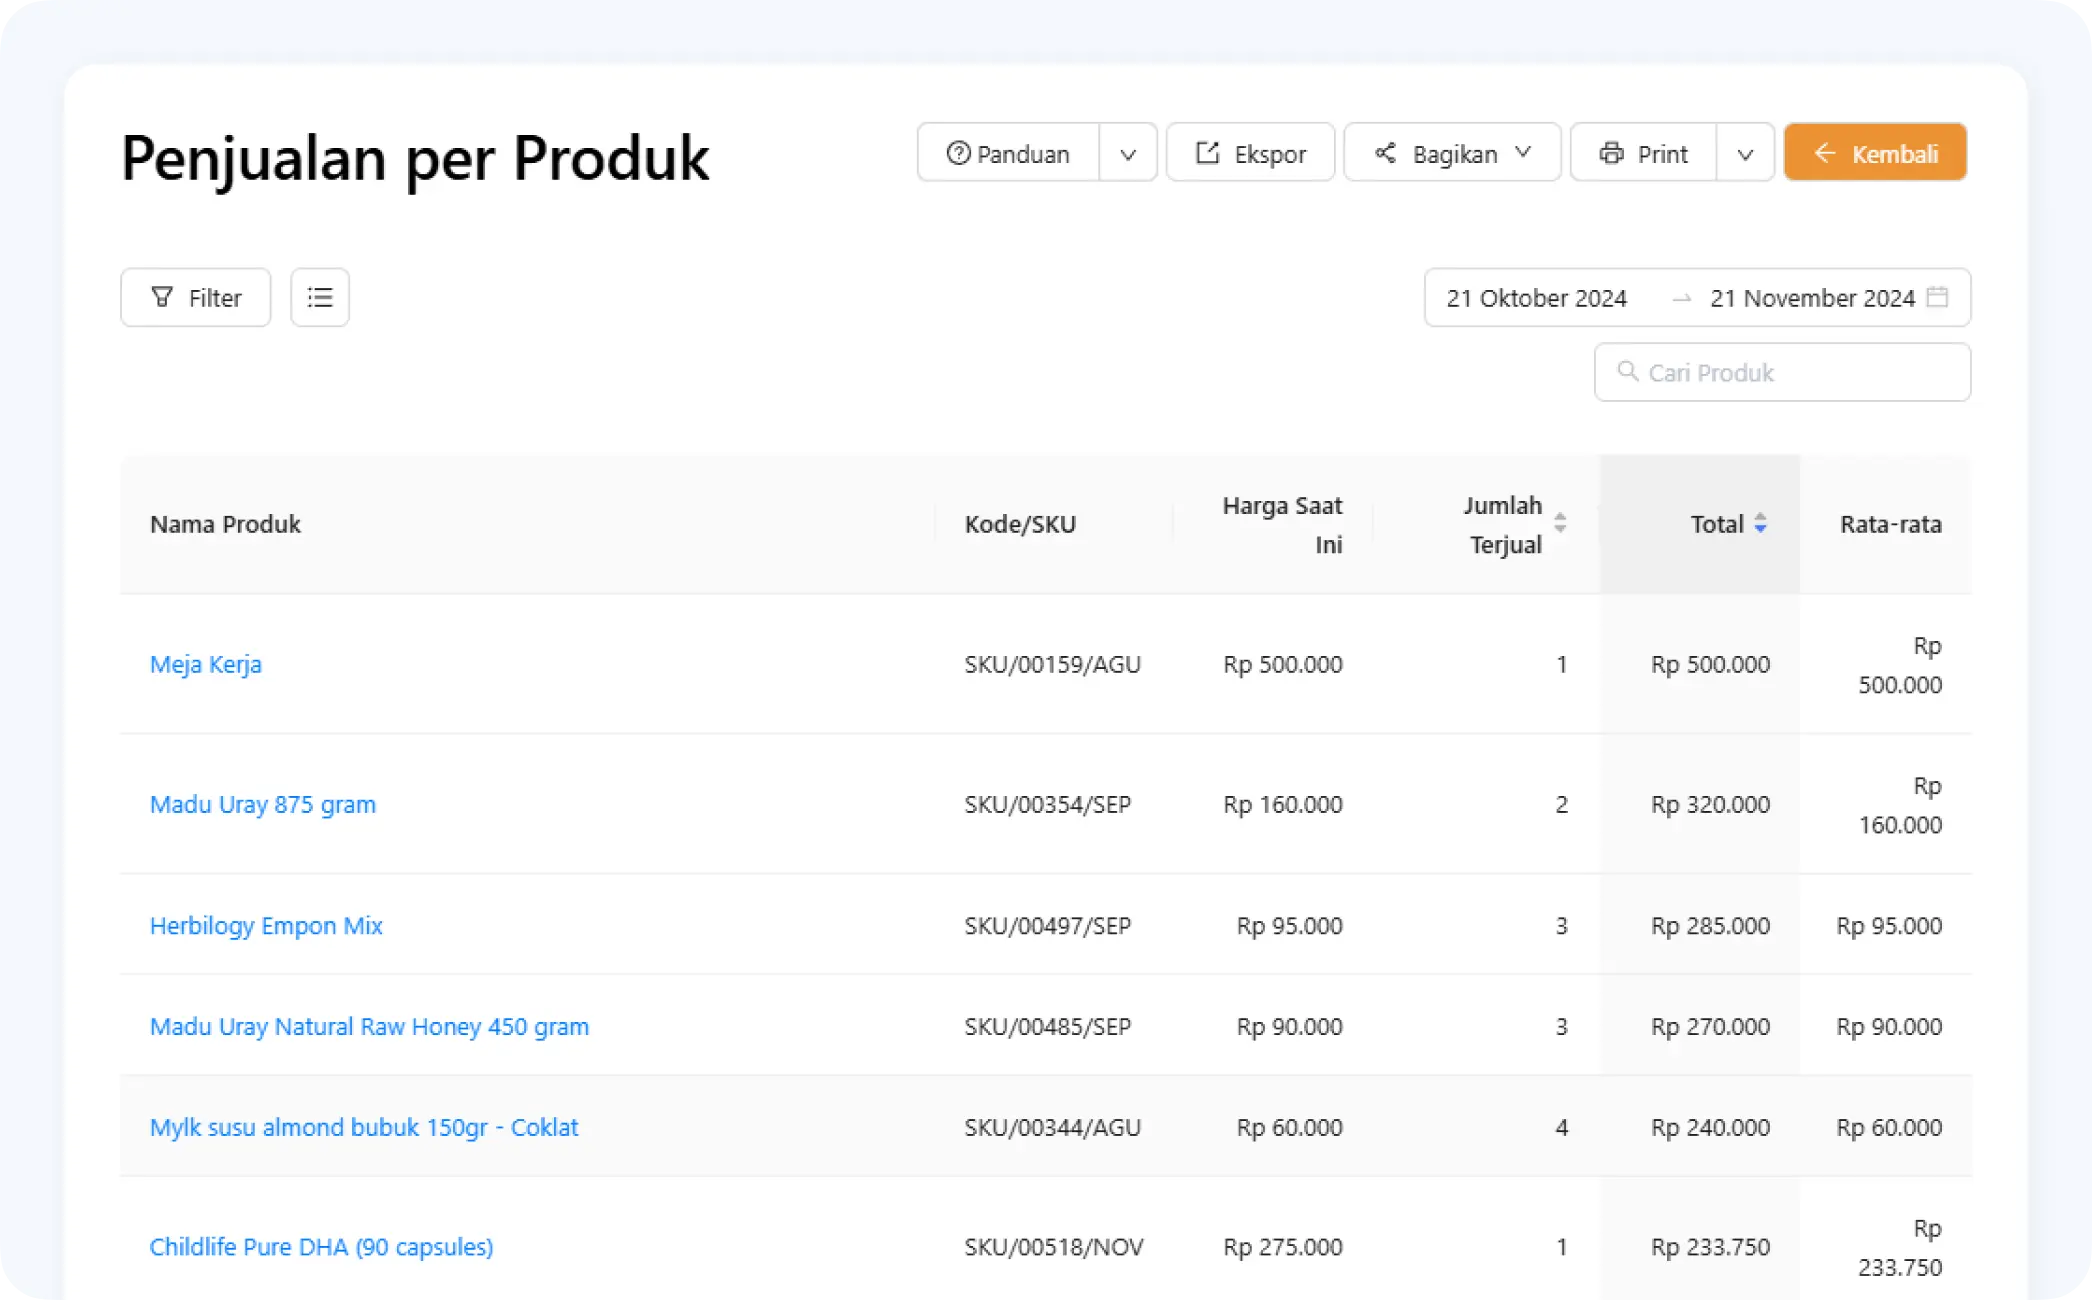
Task: Open Madu Uray Natural Raw Honey link
Action: [x=369, y=1026]
